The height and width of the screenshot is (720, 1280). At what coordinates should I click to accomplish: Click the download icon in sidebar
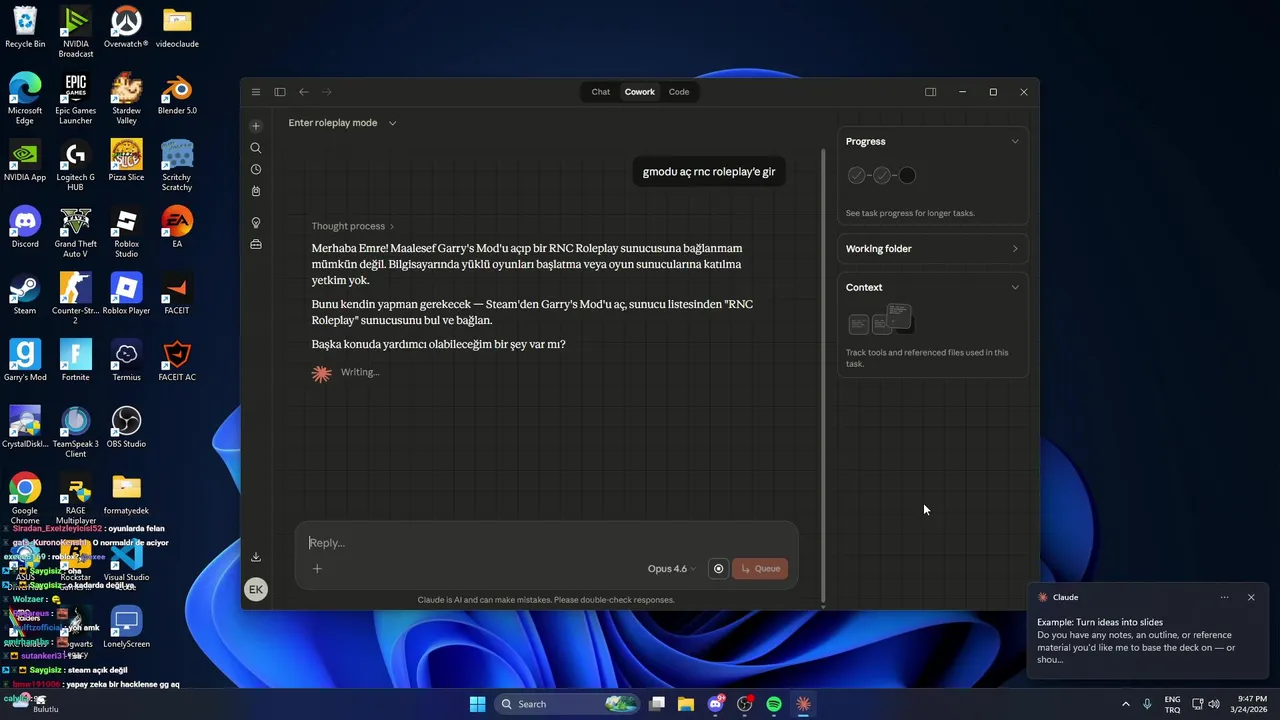(256, 557)
